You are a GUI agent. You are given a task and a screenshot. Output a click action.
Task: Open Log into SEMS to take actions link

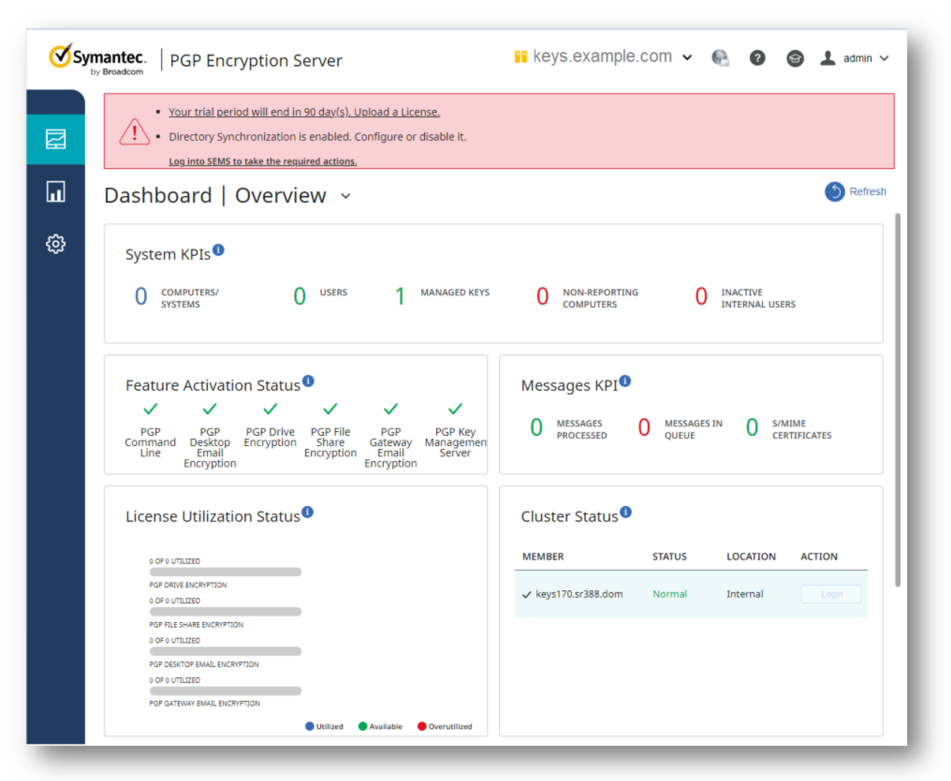click(263, 161)
